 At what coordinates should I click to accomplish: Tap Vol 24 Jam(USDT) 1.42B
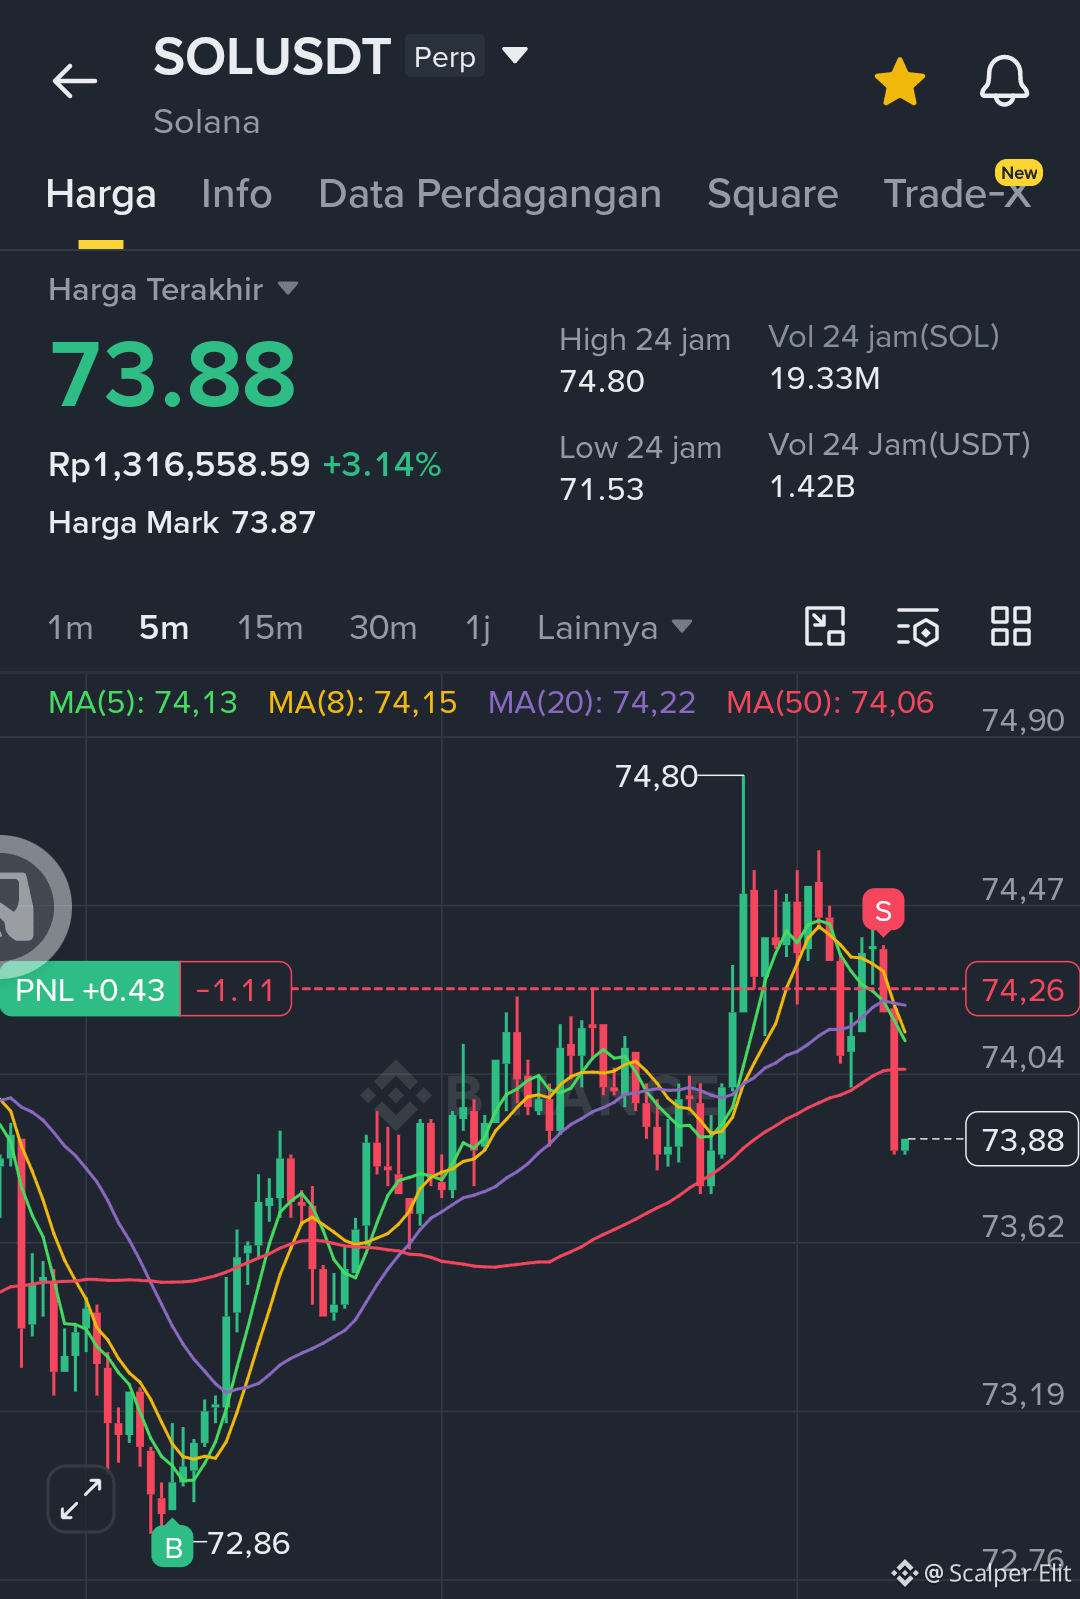(812, 487)
